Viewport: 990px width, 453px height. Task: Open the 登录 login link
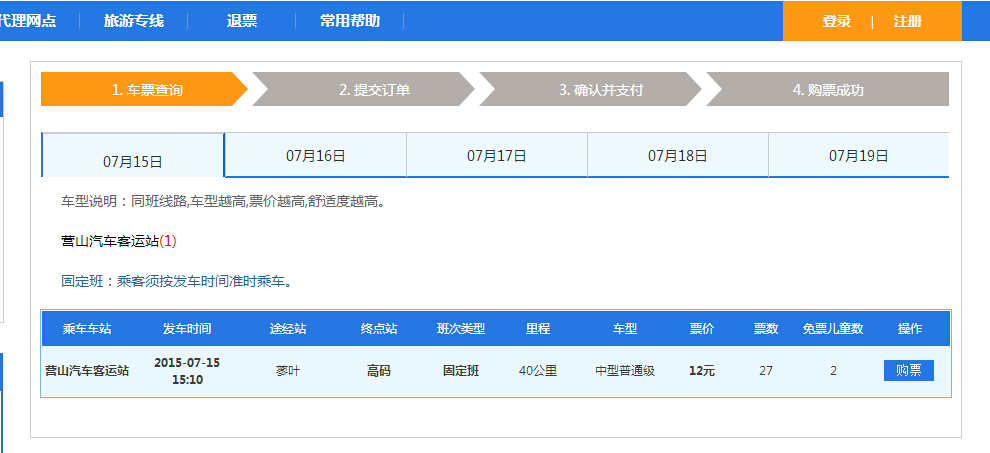pyautogui.click(x=836, y=22)
